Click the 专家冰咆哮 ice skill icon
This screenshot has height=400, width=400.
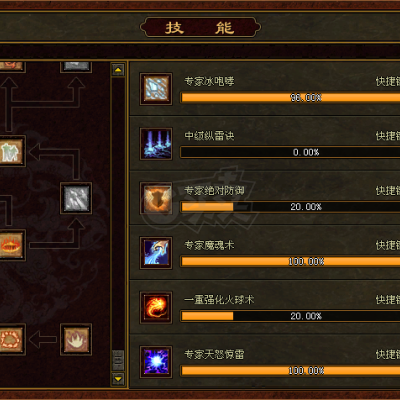point(156,89)
